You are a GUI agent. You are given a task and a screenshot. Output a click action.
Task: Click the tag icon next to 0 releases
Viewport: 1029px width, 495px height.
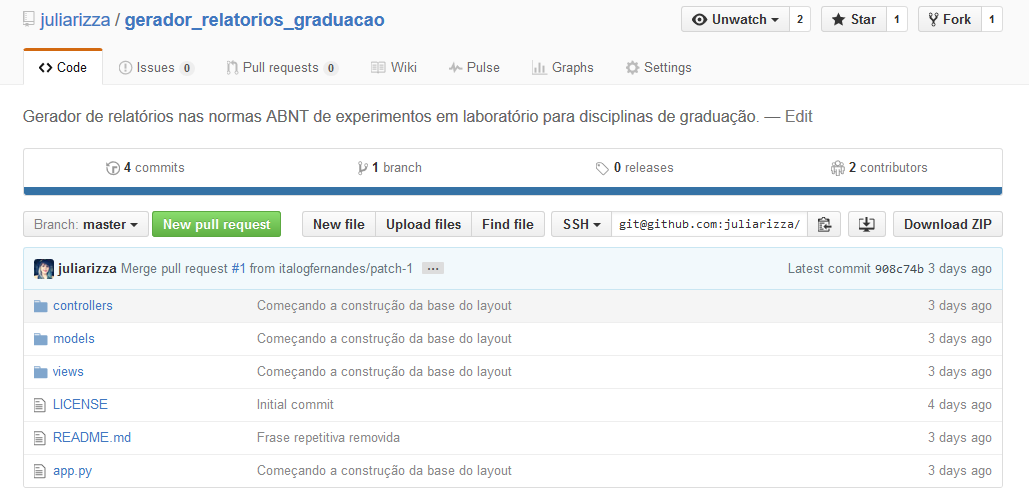602,169
